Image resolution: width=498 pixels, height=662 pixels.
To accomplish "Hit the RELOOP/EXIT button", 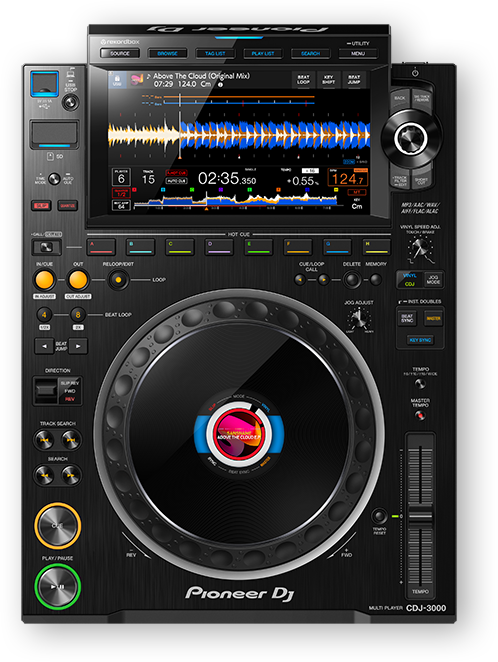I will pos(118,279).
